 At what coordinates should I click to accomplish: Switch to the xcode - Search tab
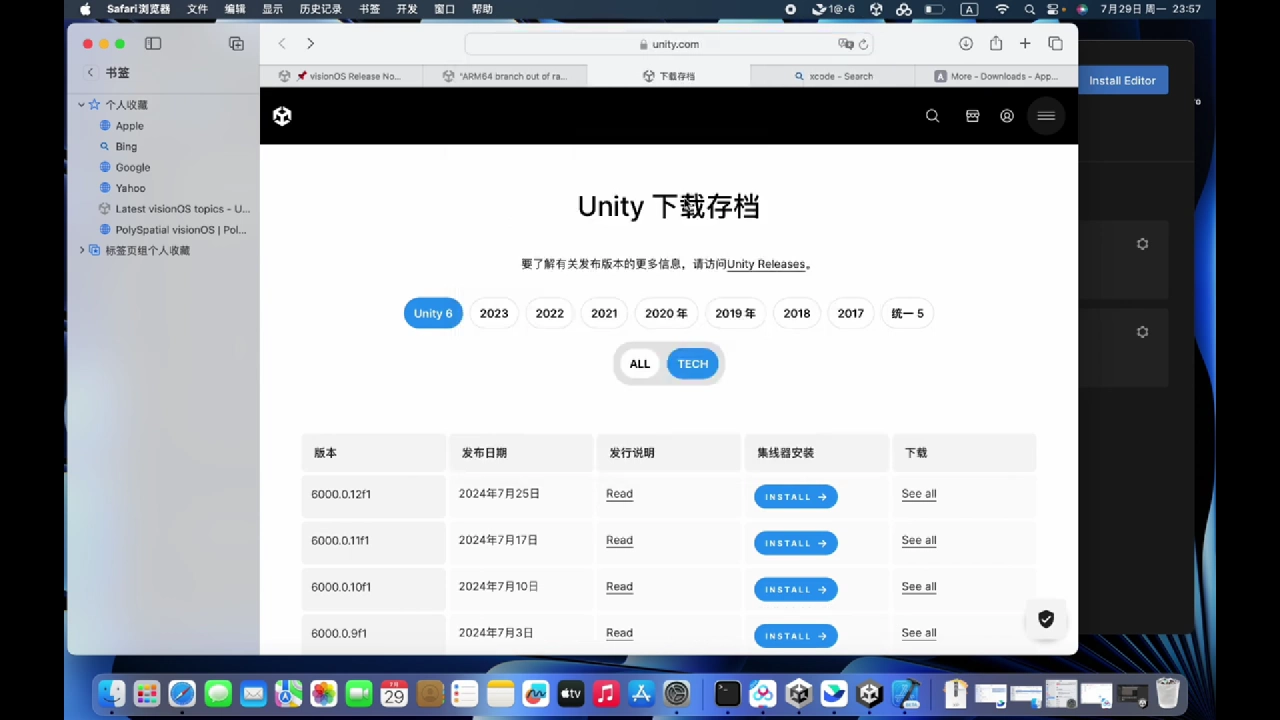(833, 76)
